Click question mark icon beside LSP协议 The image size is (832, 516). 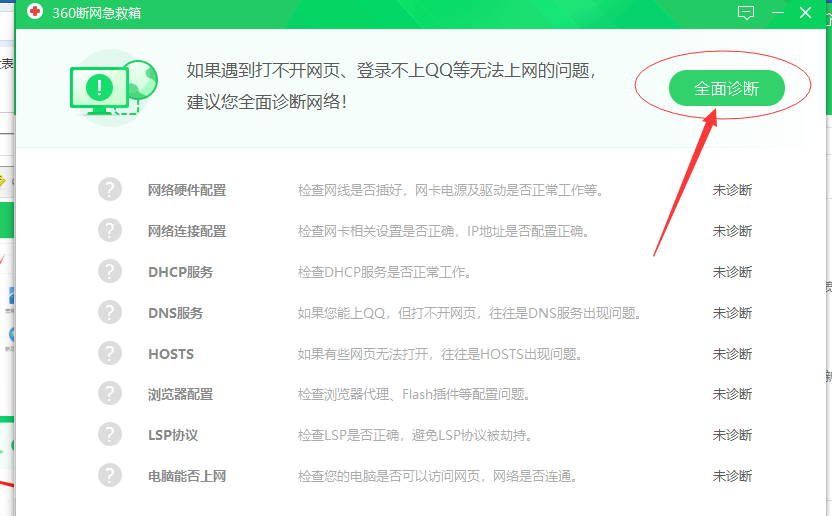pos(110,434)
